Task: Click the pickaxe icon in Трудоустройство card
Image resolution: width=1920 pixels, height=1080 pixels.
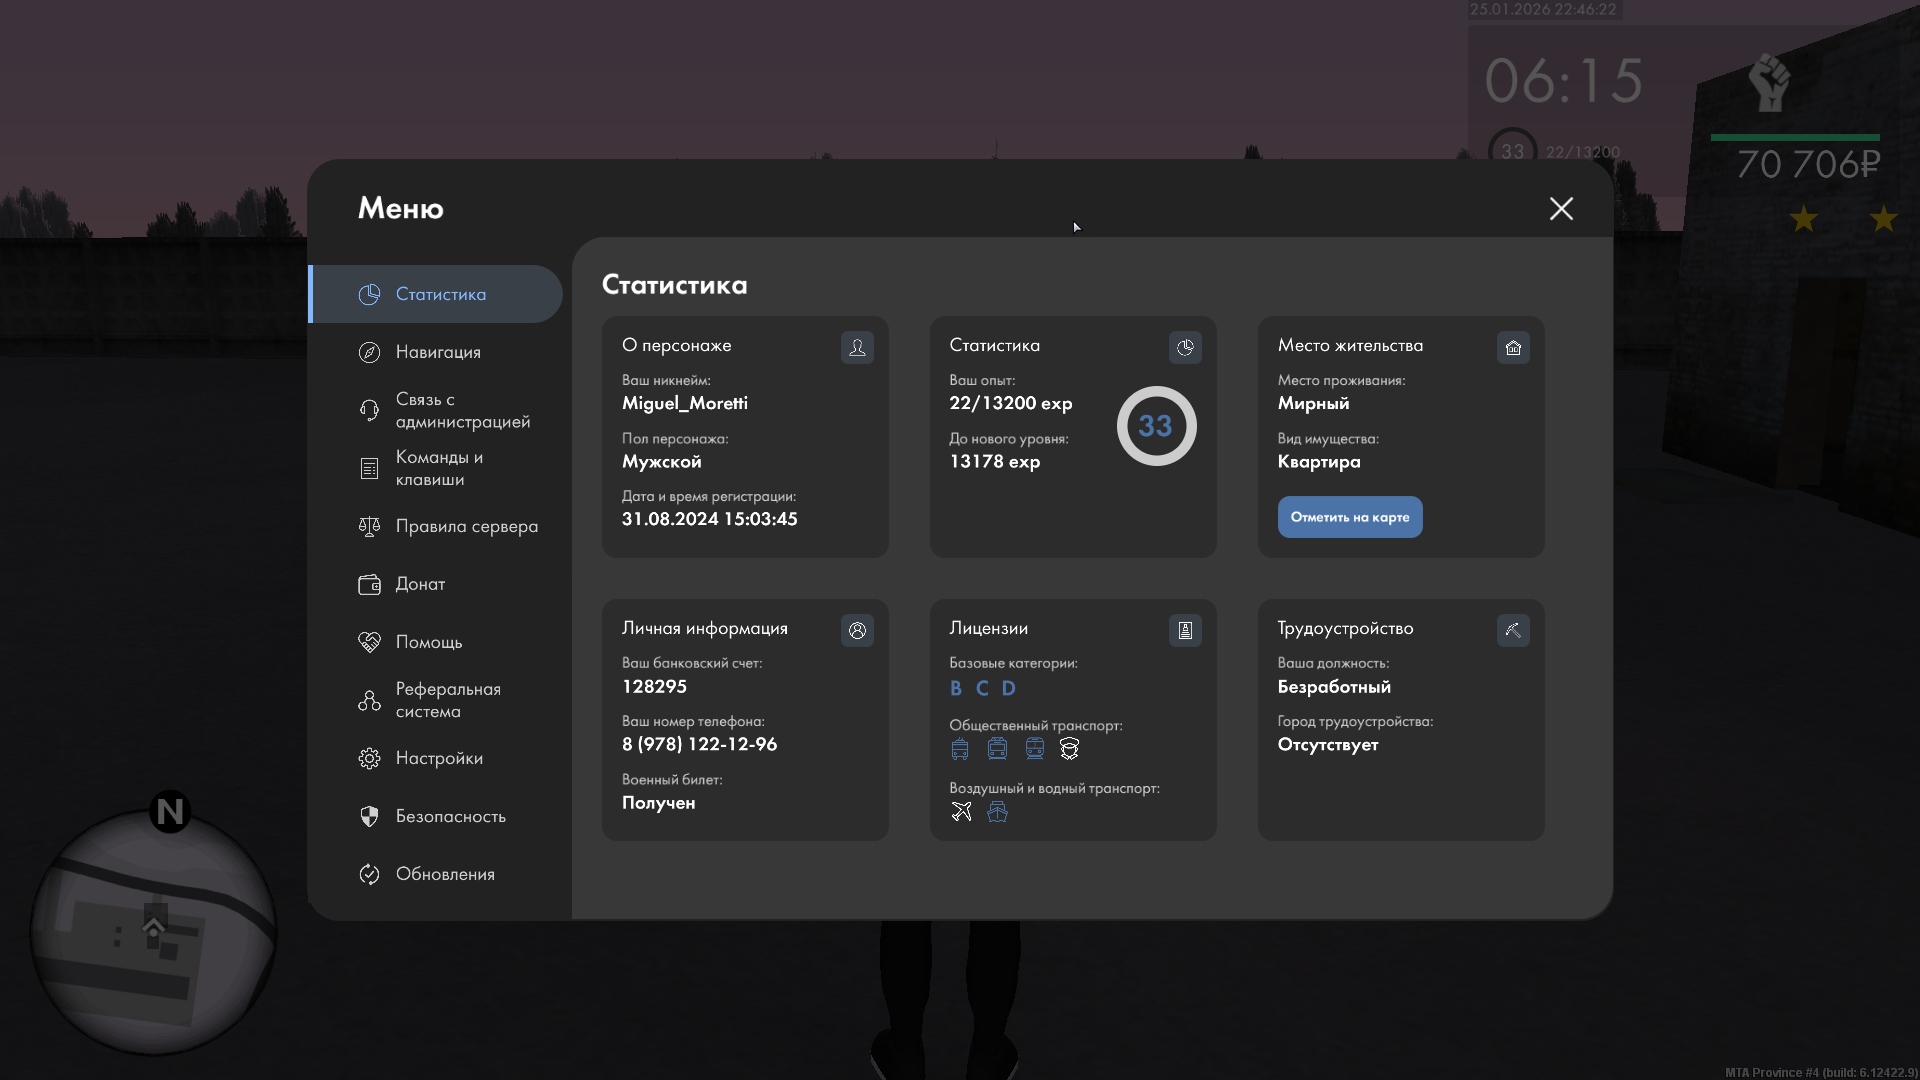Action: point(1513,630)
